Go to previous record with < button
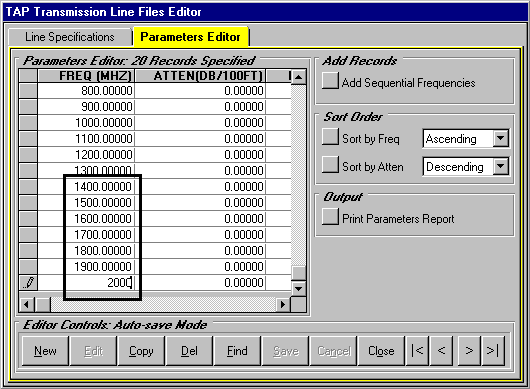Image resolution: width=530 pixels, height=389 pixels. pyautogui.click(x=441, y=351)
